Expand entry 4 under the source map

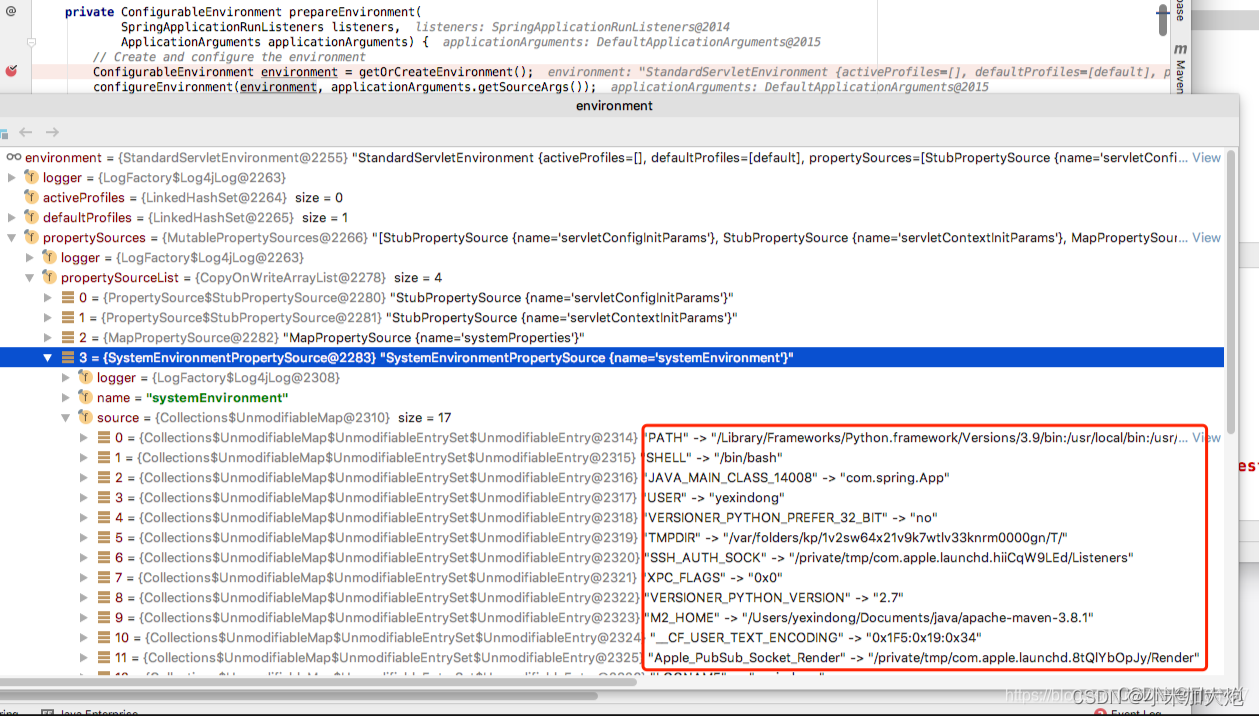tap(84, 517)
